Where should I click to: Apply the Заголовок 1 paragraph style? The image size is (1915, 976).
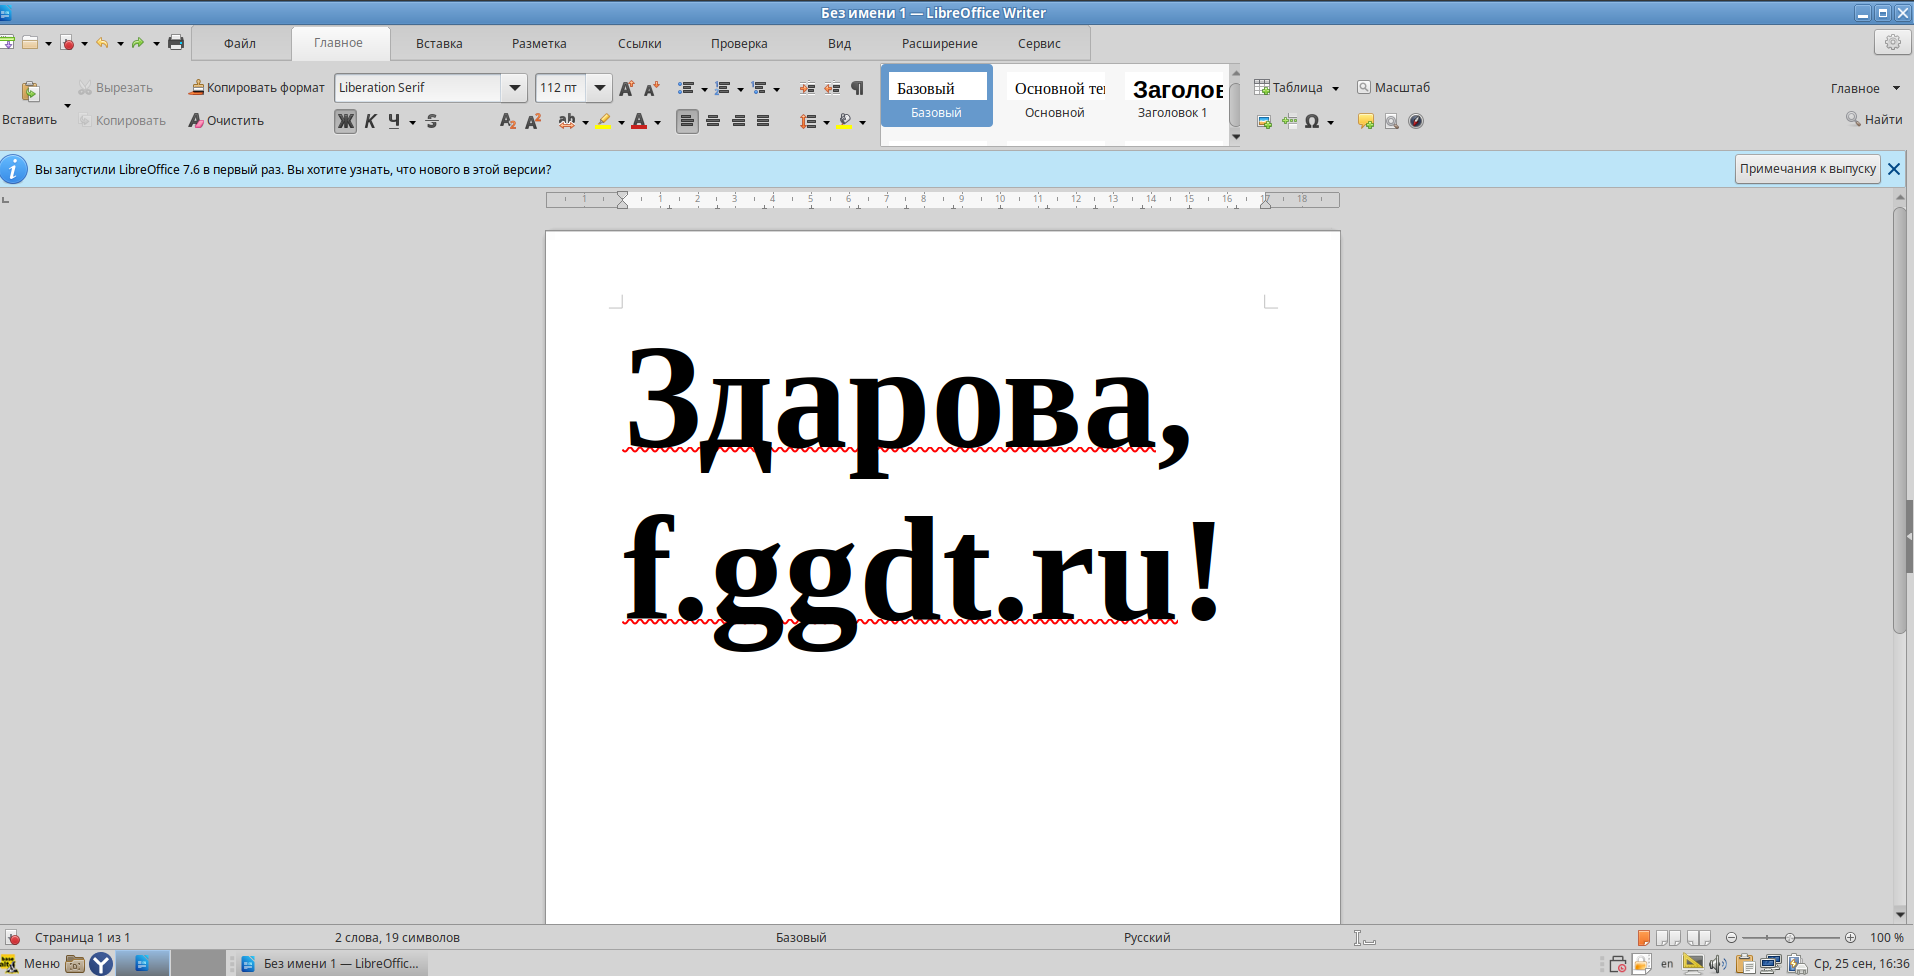[1173, 98]
